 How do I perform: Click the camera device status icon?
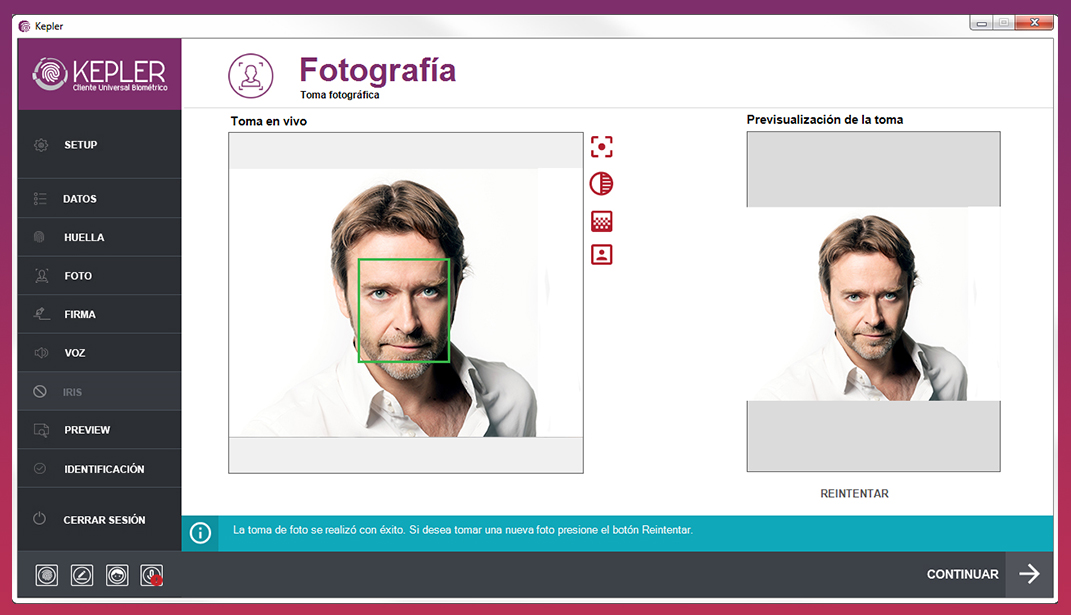pos(116,575)
